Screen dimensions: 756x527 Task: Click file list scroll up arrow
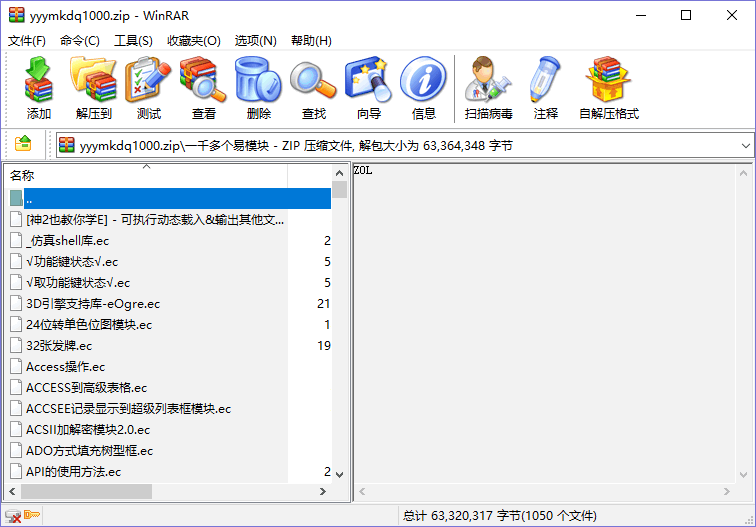coord(339,173)
